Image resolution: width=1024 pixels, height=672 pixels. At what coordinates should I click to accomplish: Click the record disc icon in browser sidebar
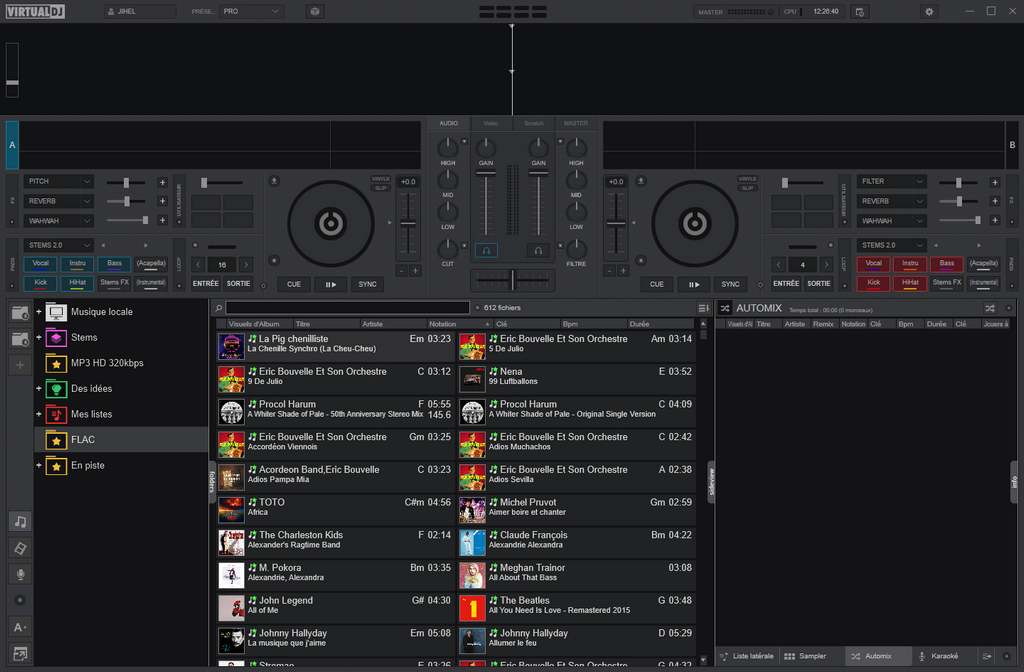pos(20,600)
